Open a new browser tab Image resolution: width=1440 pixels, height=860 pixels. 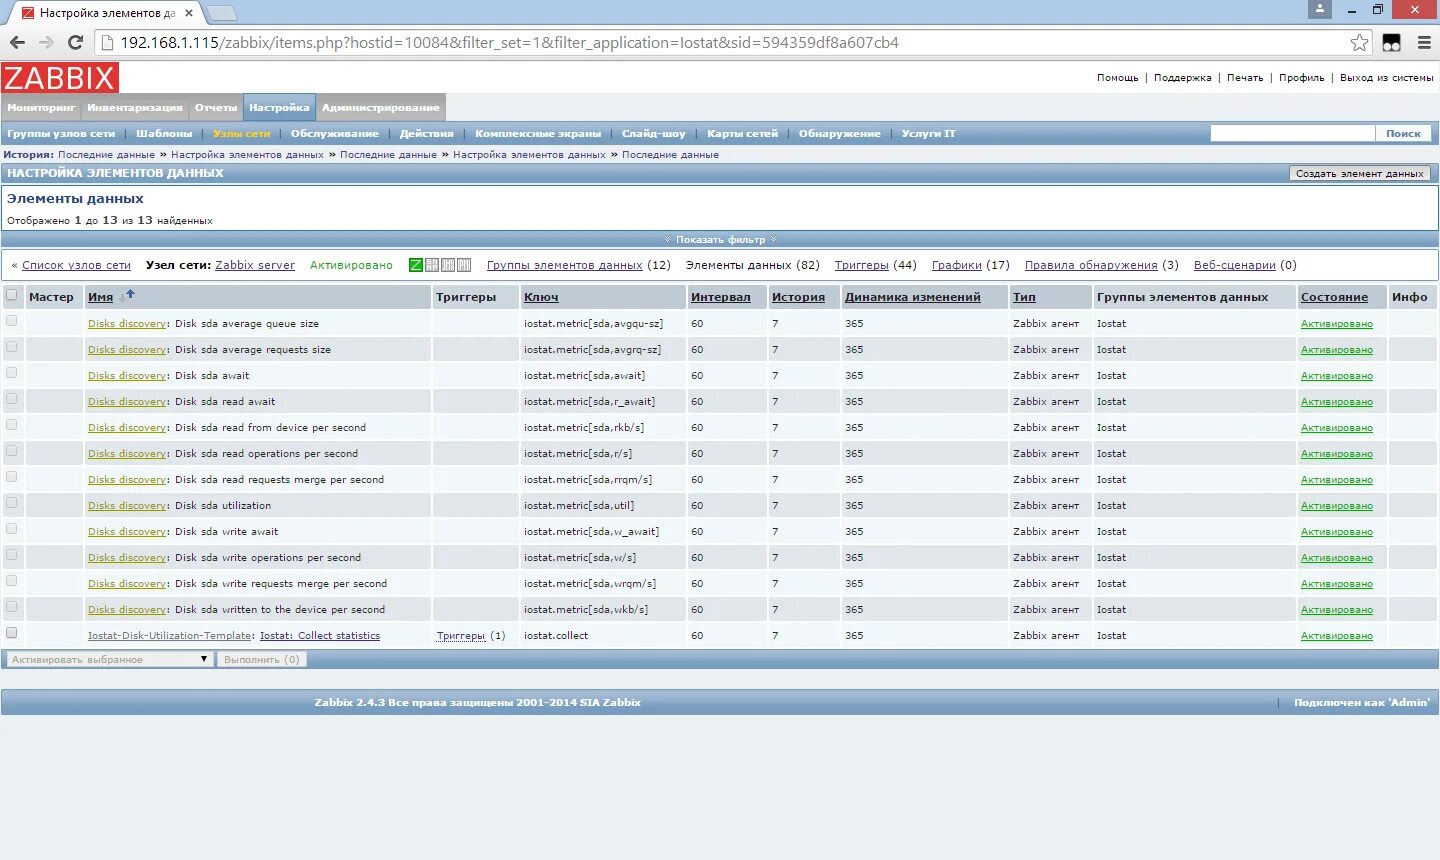(221, 13)
